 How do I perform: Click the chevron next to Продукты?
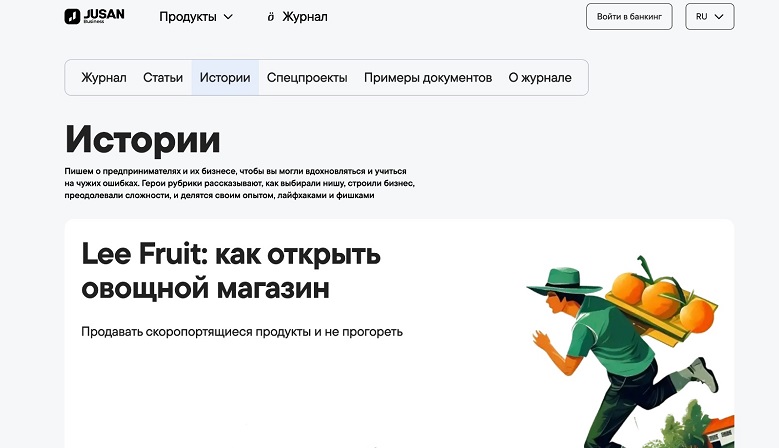[228, 17]
